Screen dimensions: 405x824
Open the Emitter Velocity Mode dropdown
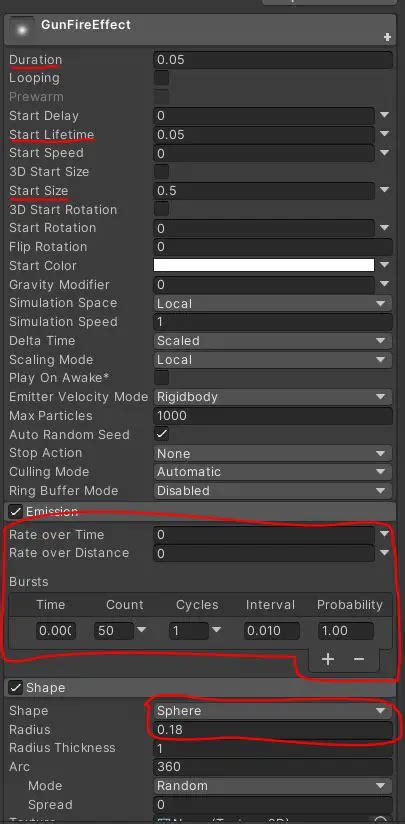point(273,397)
